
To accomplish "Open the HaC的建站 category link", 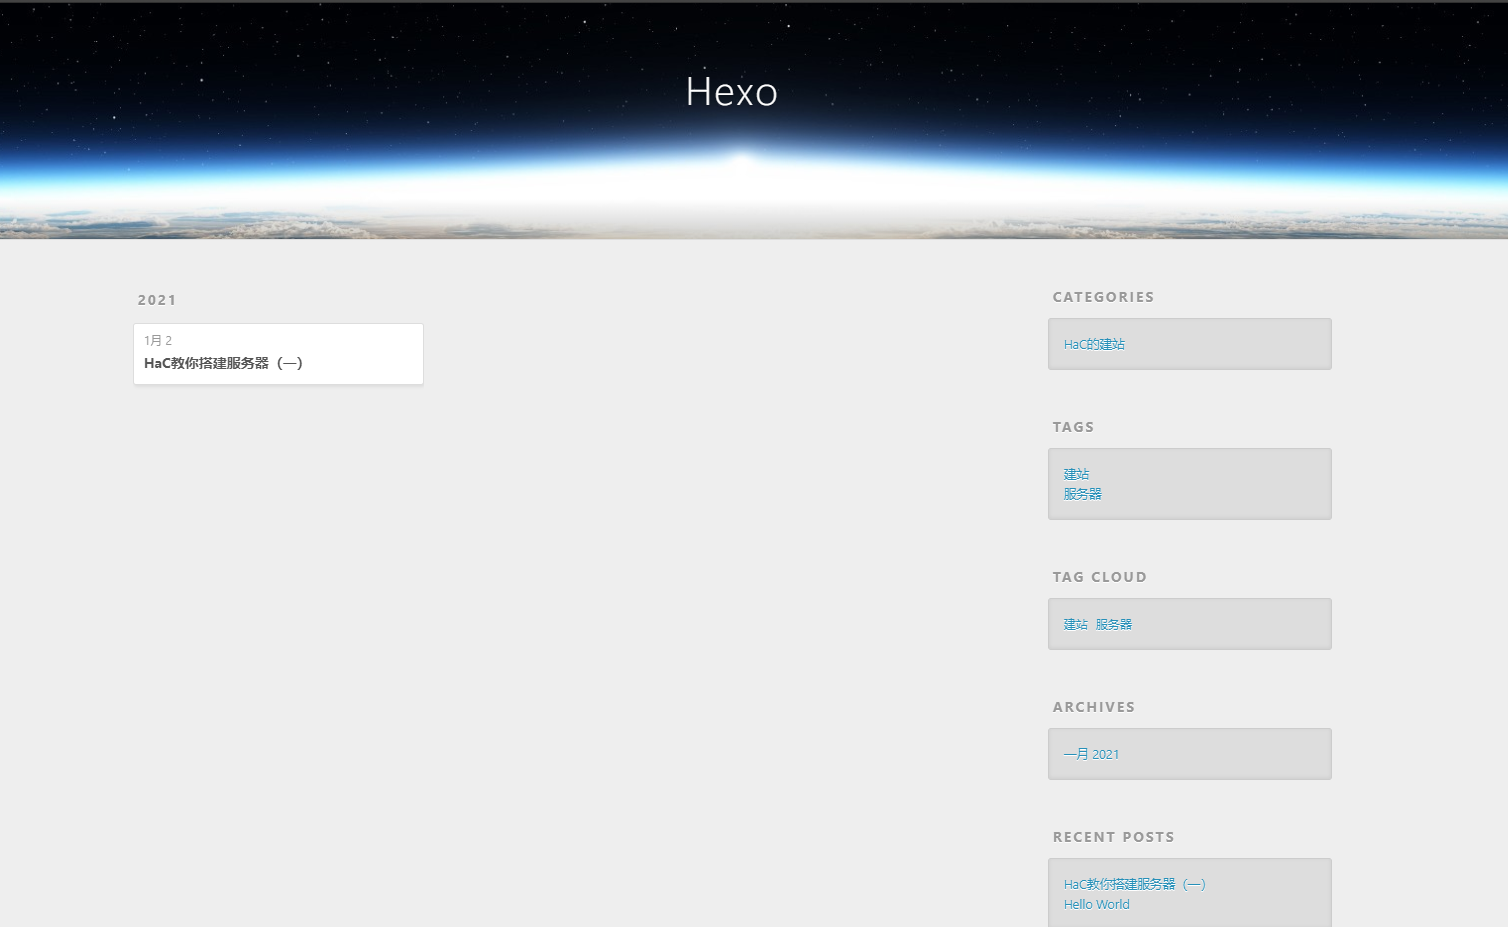I will tap(1094, 344).
